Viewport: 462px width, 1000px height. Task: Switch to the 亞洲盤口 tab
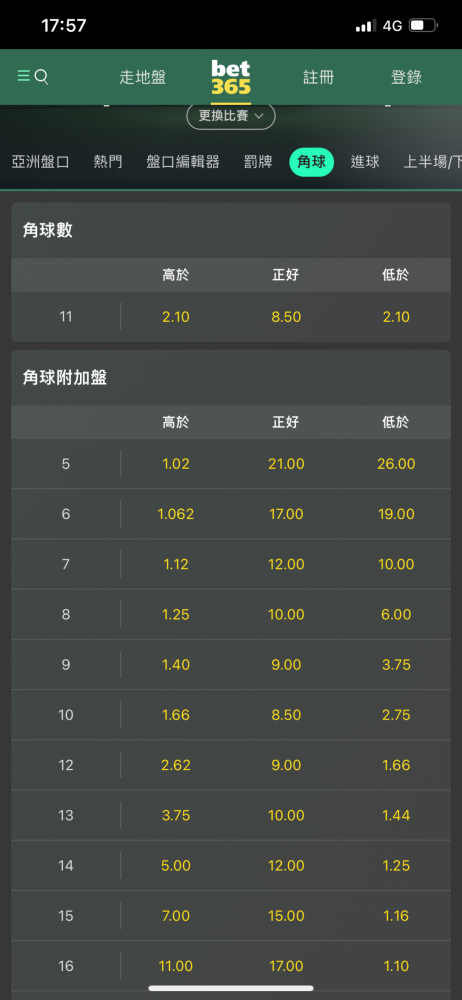coord(40,162)
